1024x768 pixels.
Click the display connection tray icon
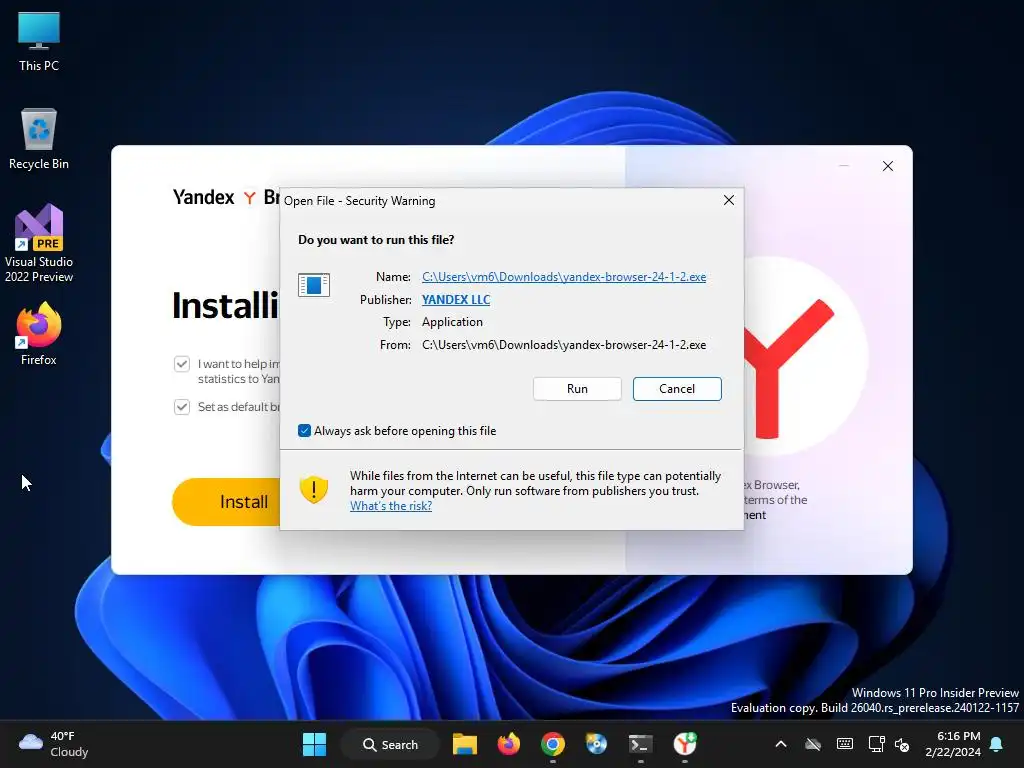coord(876,744)
